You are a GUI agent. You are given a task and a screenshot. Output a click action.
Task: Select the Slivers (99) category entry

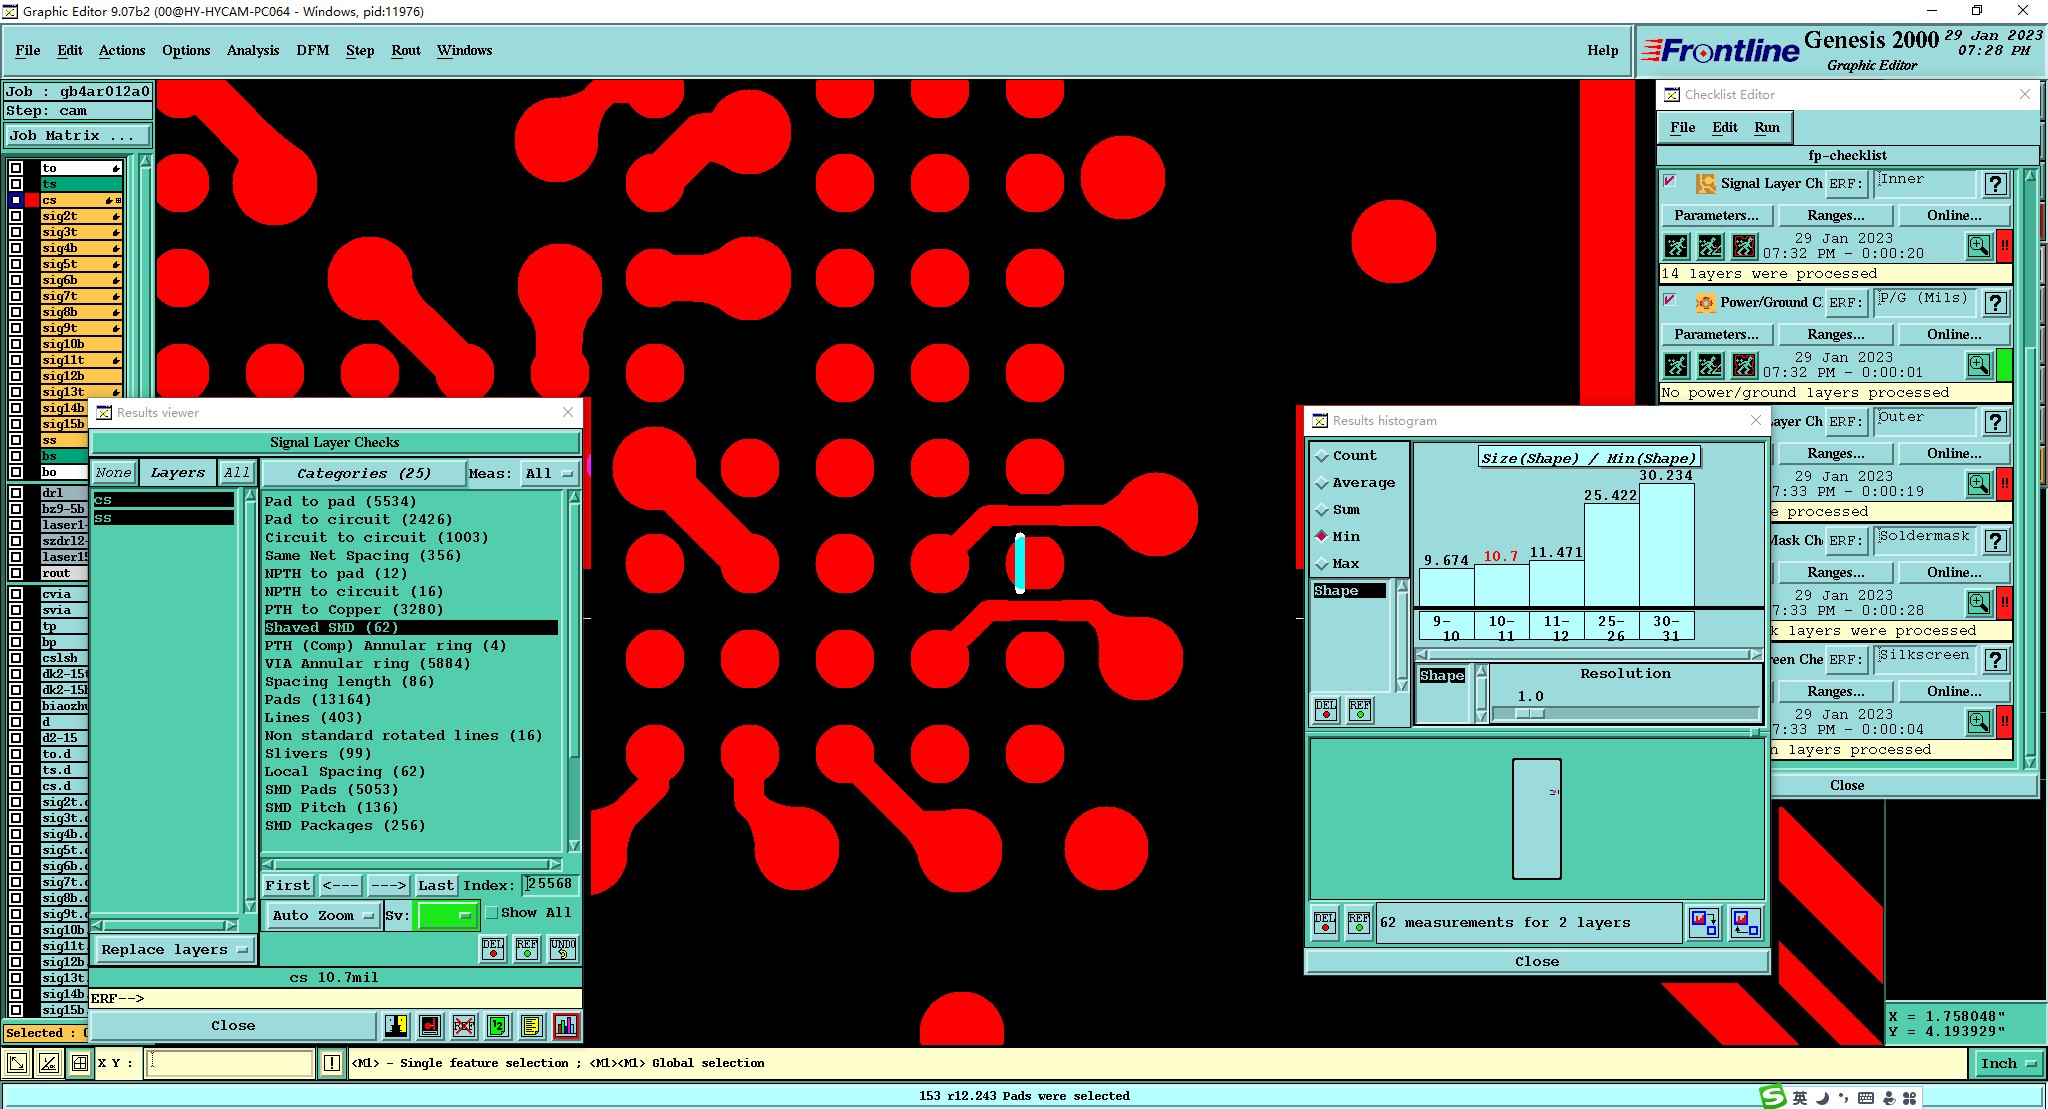click(317, 753)
